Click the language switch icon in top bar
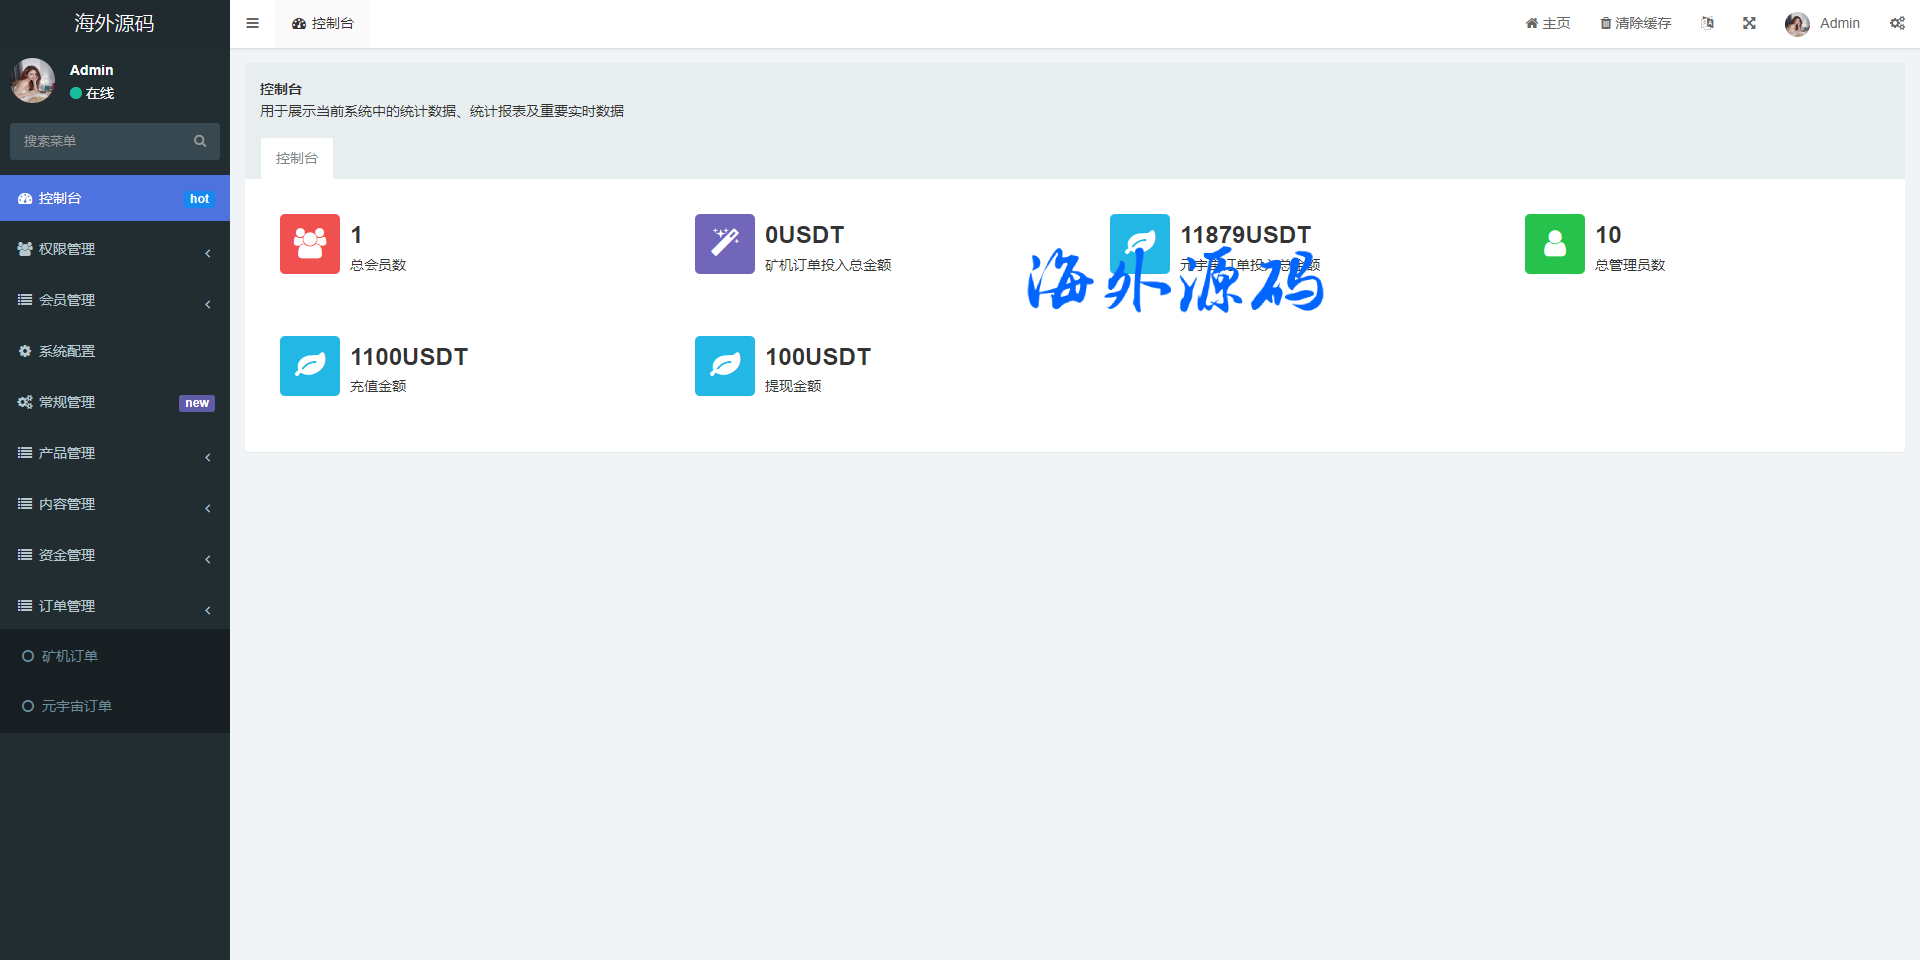 [x=1707, y=23]
